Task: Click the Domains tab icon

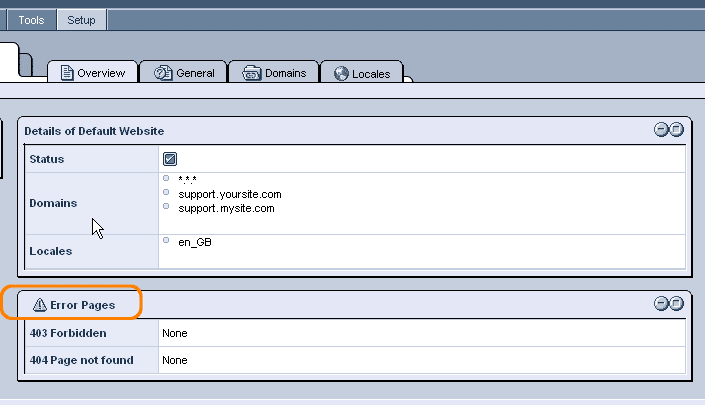Action: (x=251, y=73)
